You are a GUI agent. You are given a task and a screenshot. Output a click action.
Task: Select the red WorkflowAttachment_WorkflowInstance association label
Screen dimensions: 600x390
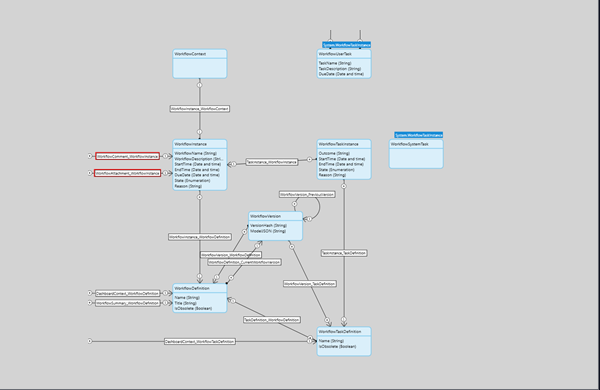tap(127, 173)
